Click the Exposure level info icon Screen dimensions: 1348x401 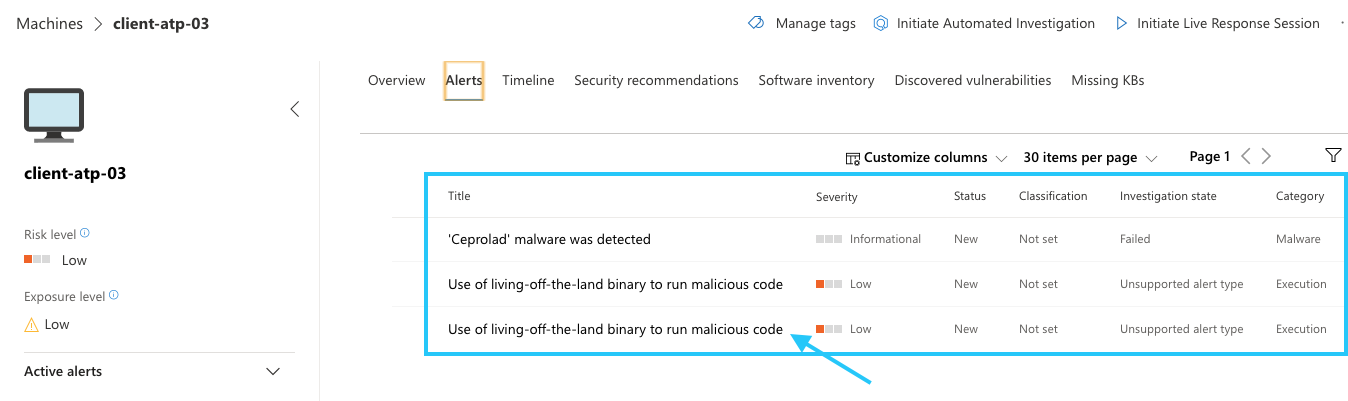tap(113, 296)
